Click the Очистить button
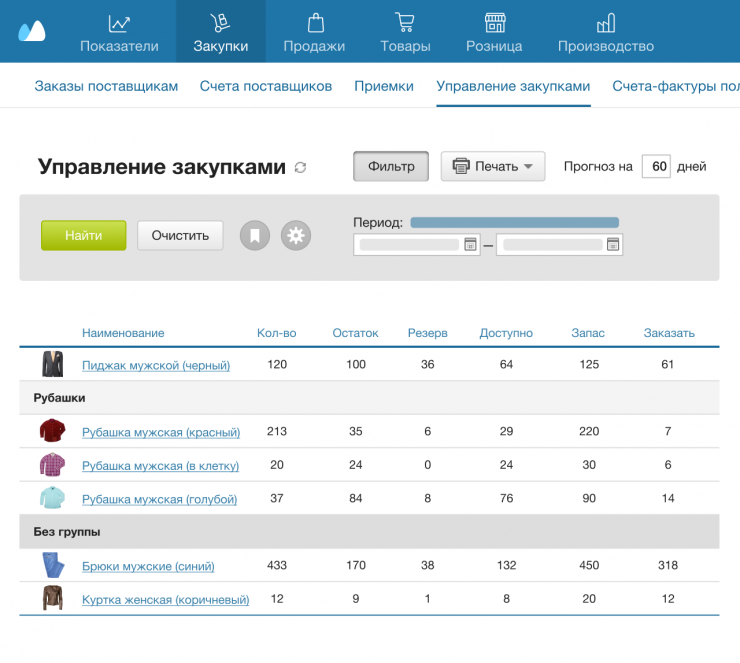This screenshot has height=663, width=740. tap(180, 236)
